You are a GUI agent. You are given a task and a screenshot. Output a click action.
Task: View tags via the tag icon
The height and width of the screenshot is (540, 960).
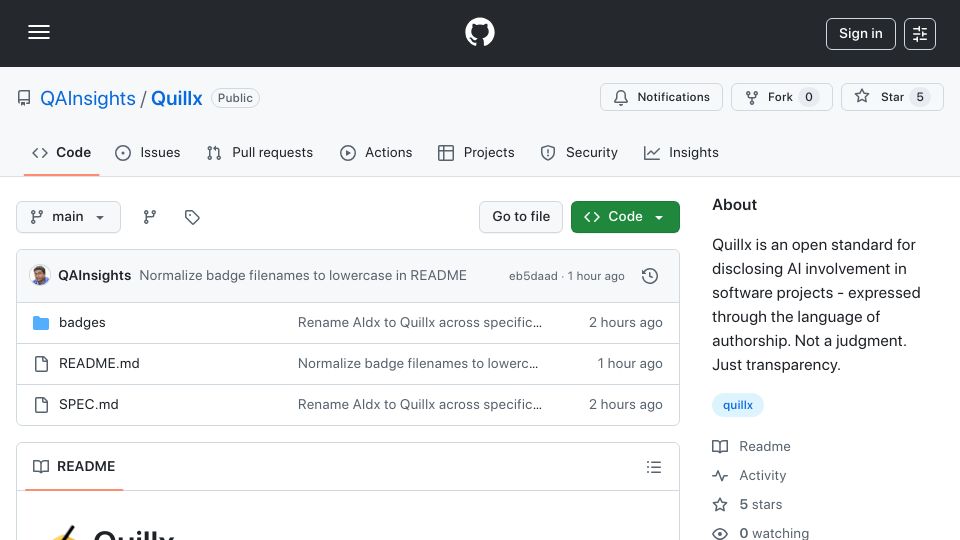click(x=192, y=217)
